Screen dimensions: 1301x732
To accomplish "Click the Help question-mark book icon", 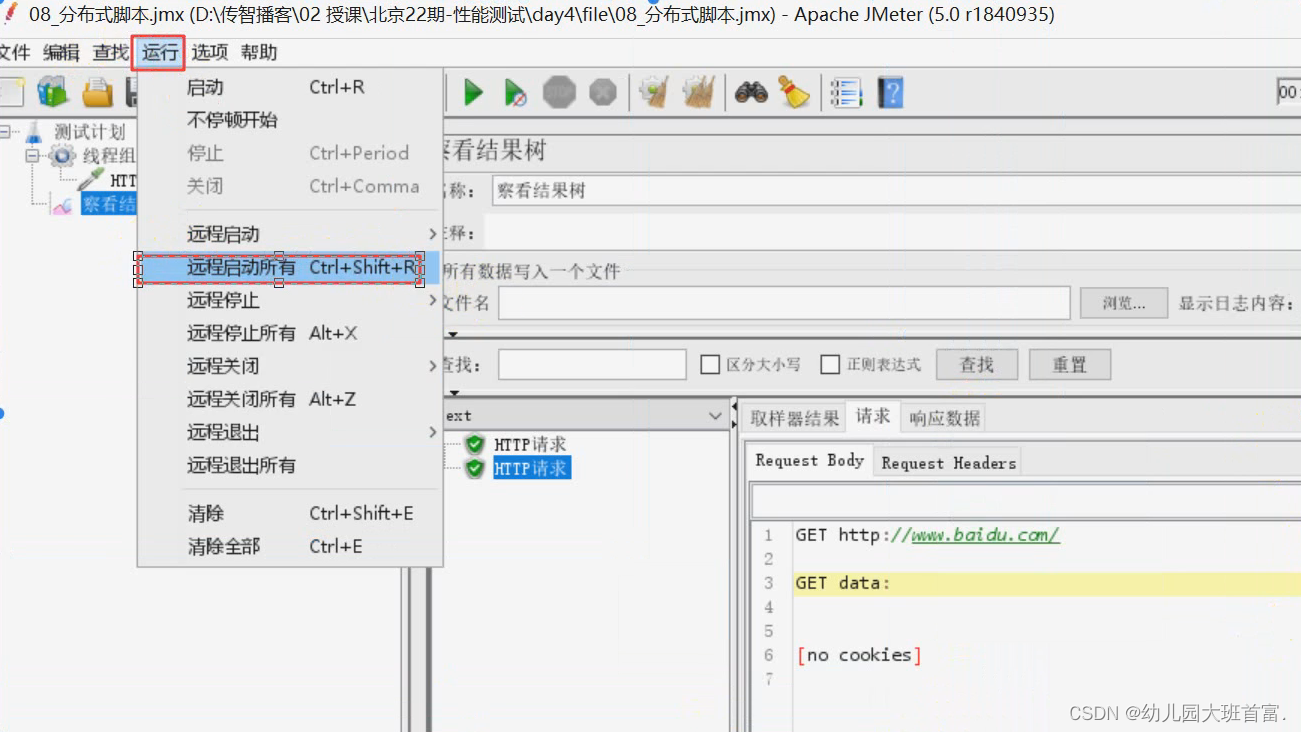I will click(890, 93).
